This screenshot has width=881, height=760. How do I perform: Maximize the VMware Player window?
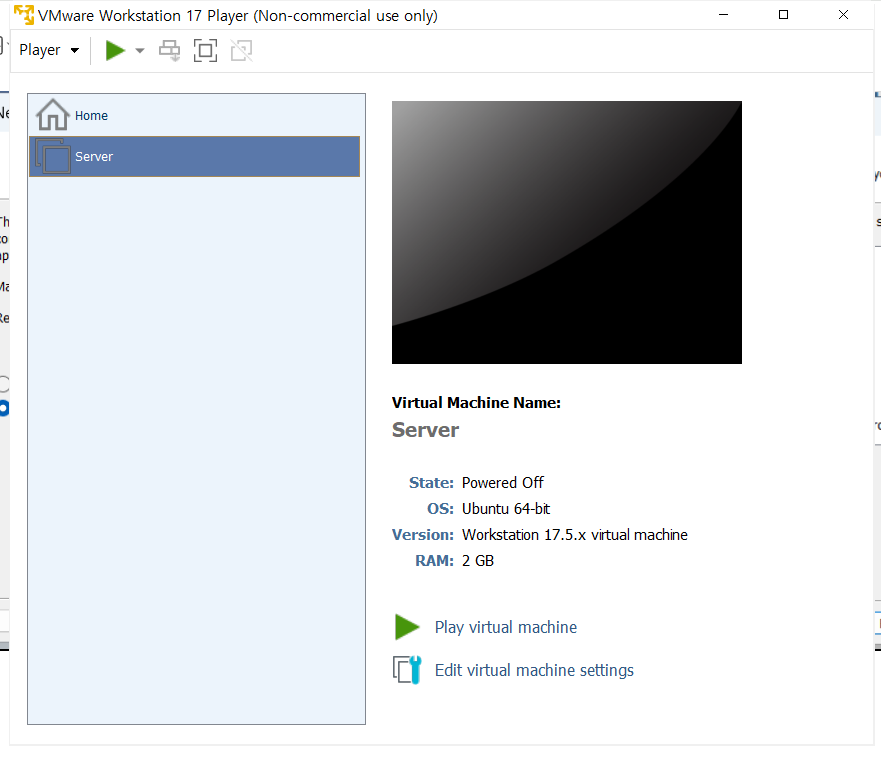pos(783,15)
